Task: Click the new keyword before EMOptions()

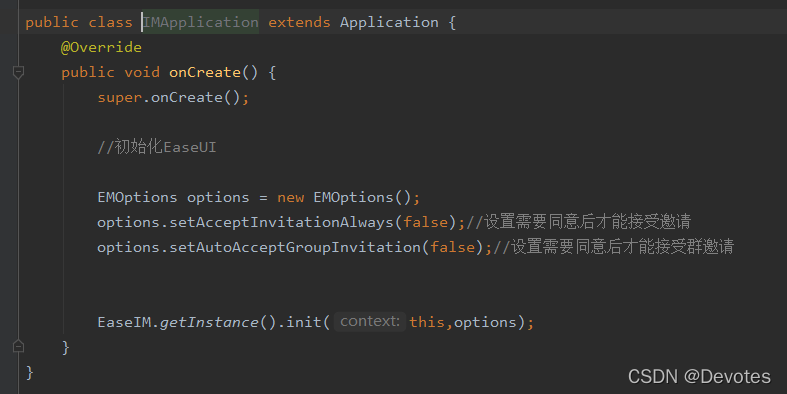Action: pos(291,197)
